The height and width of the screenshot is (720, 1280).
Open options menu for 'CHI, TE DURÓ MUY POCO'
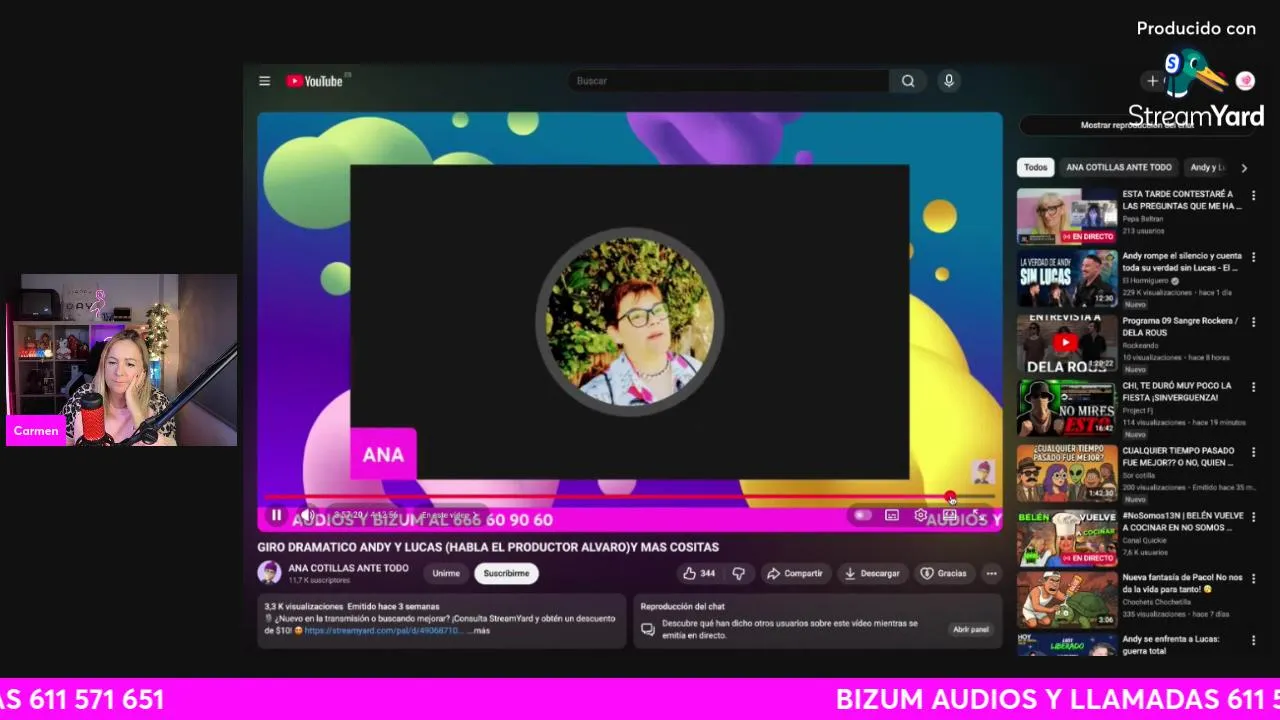pyautogui.click(x=1253, y=386)
